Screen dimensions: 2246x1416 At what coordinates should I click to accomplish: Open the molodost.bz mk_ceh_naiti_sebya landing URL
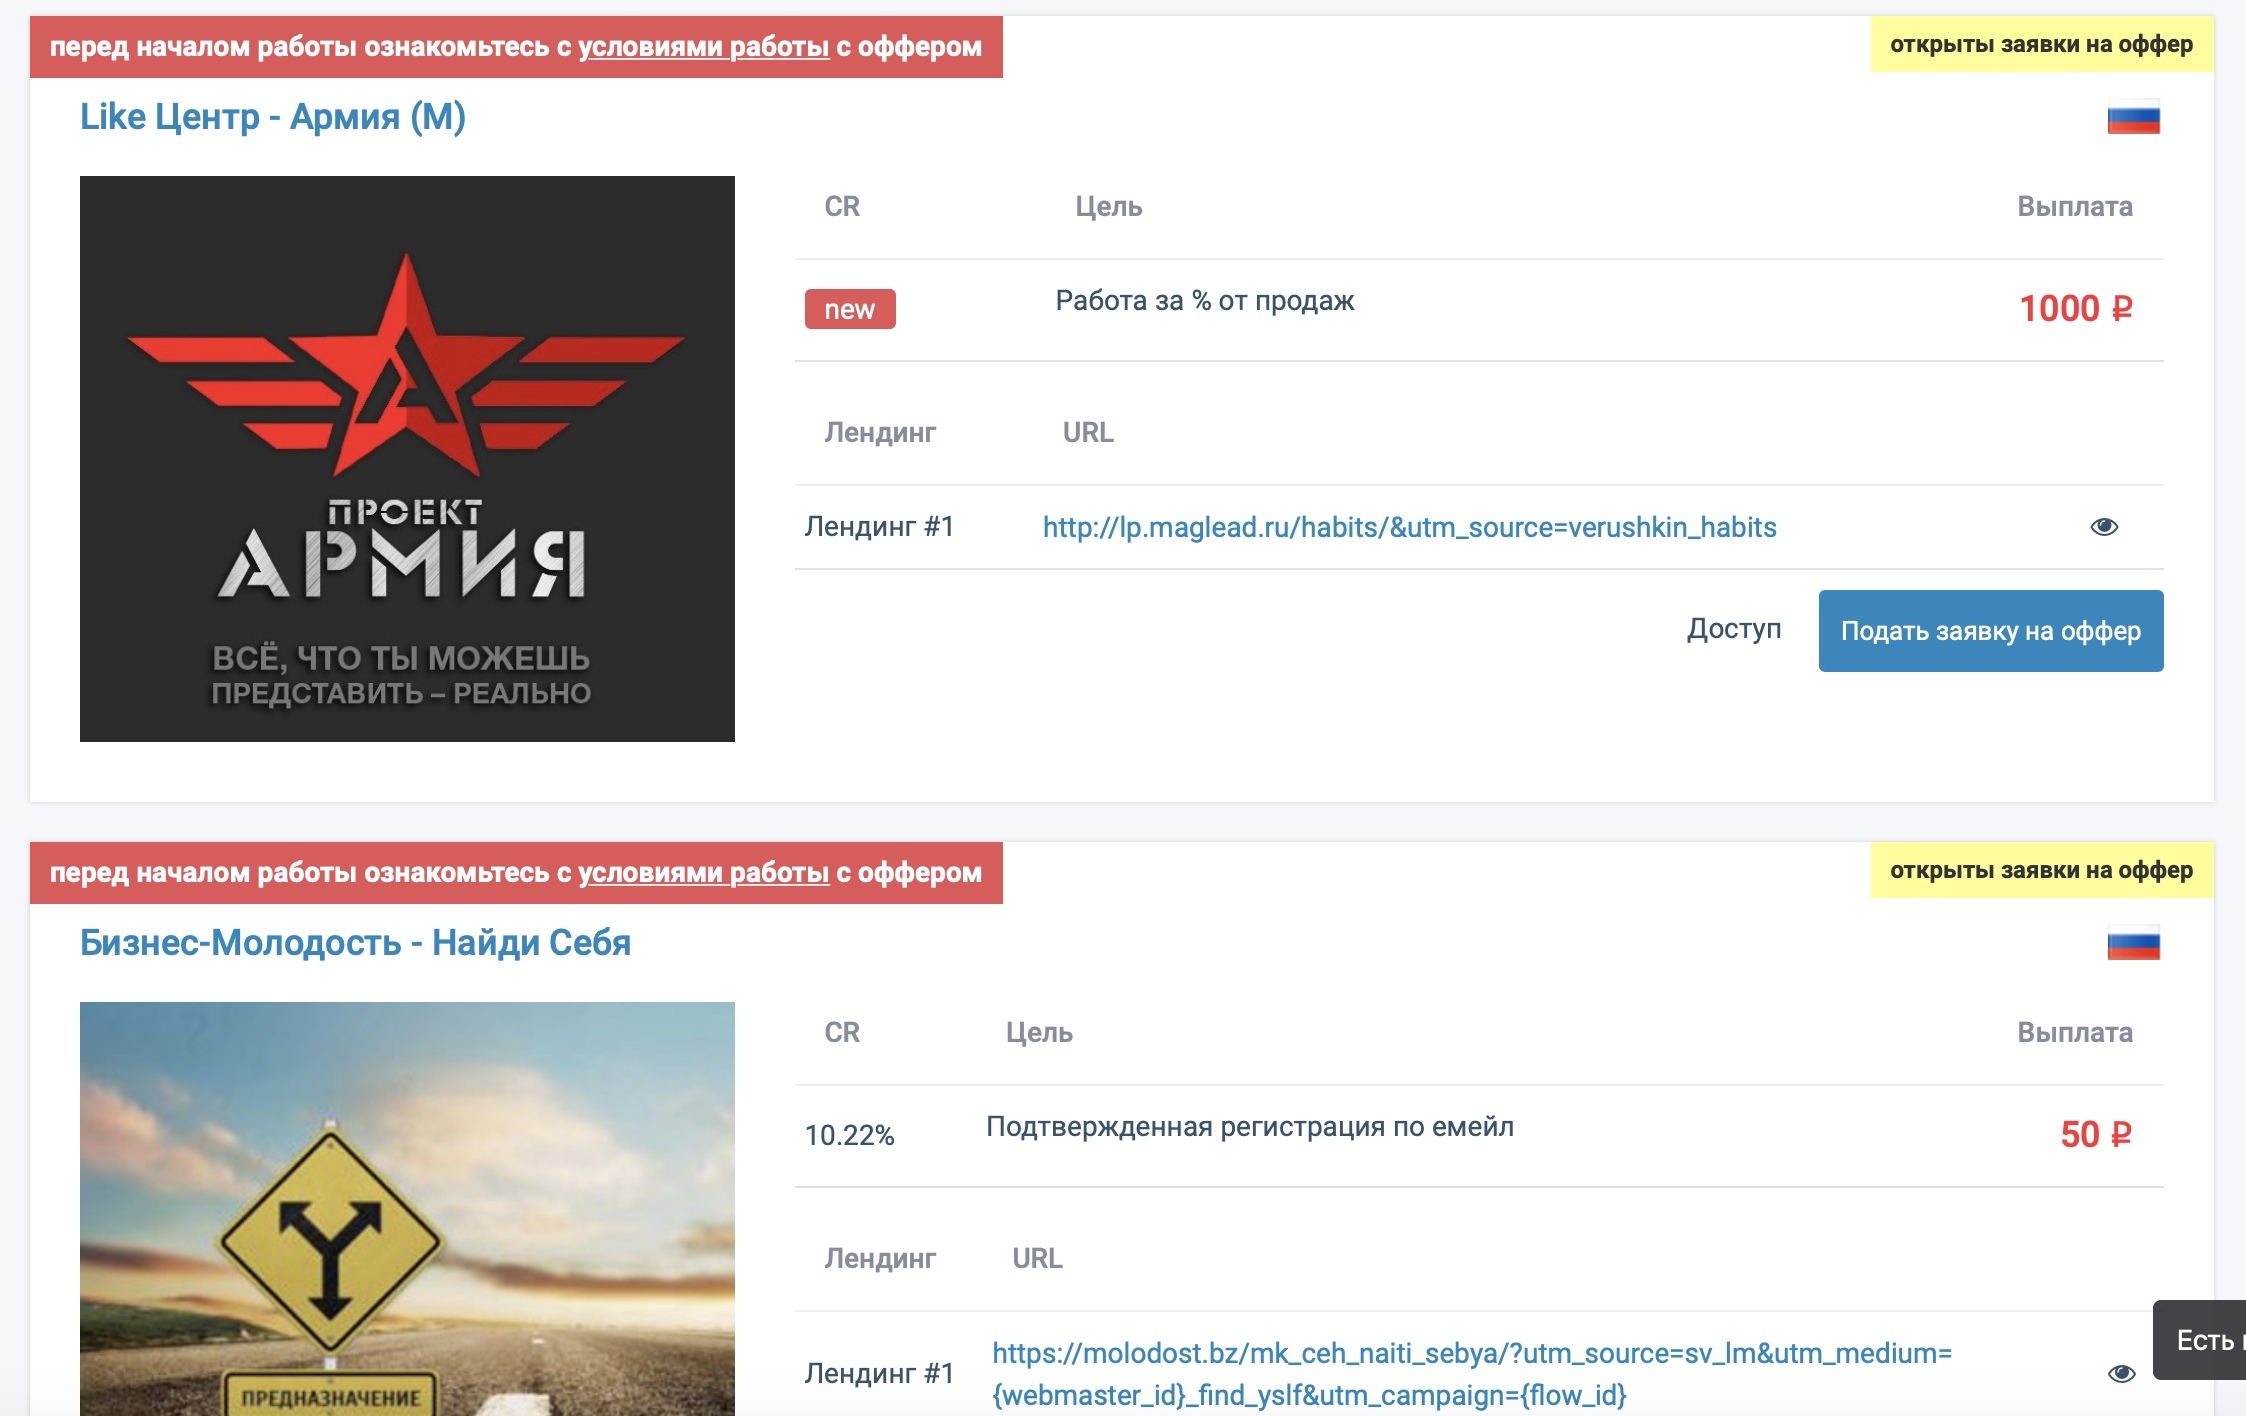(1472, 1374)
